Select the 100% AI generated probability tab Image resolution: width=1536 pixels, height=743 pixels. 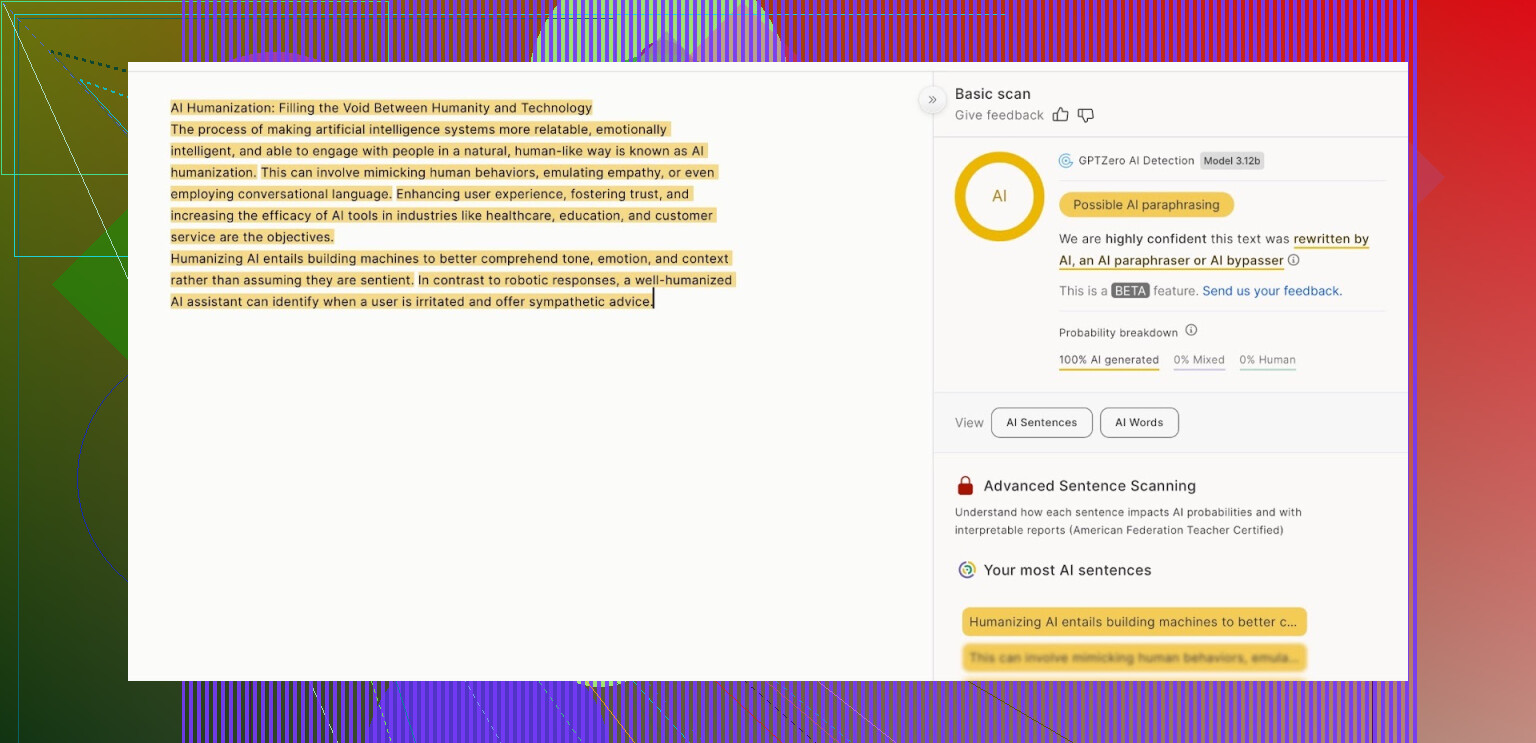tap(1108, 360)
